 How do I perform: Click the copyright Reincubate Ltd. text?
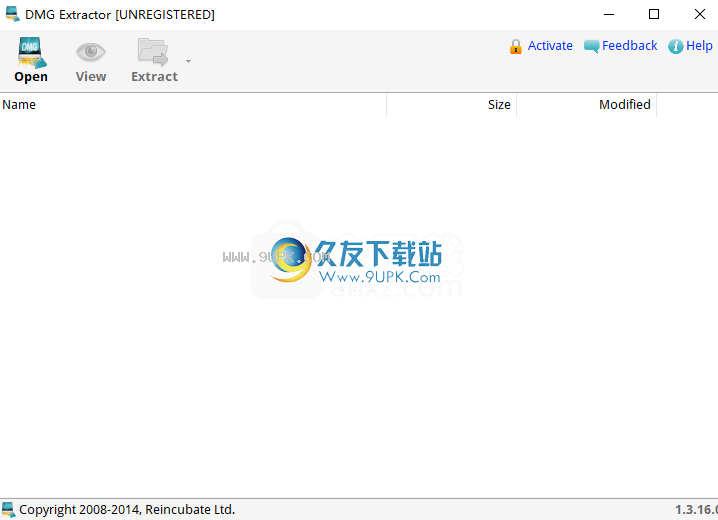tap(127, 509)
